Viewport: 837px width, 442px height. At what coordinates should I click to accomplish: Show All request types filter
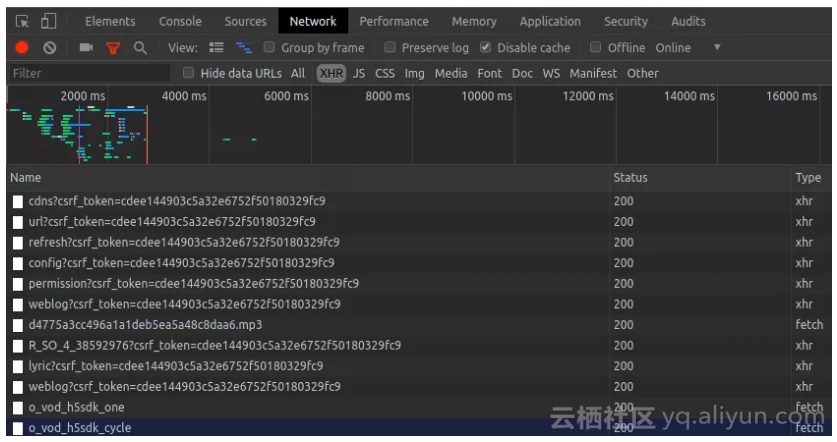(298, 73)
